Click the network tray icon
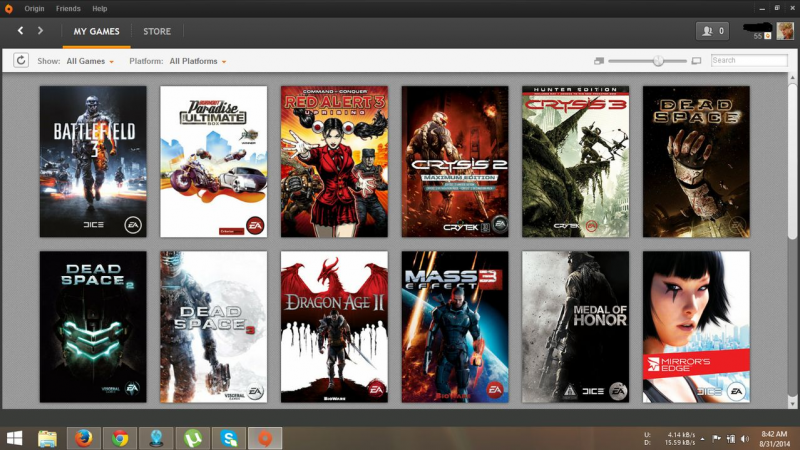Viewport: 800px width, 450px height. (731, 439)
